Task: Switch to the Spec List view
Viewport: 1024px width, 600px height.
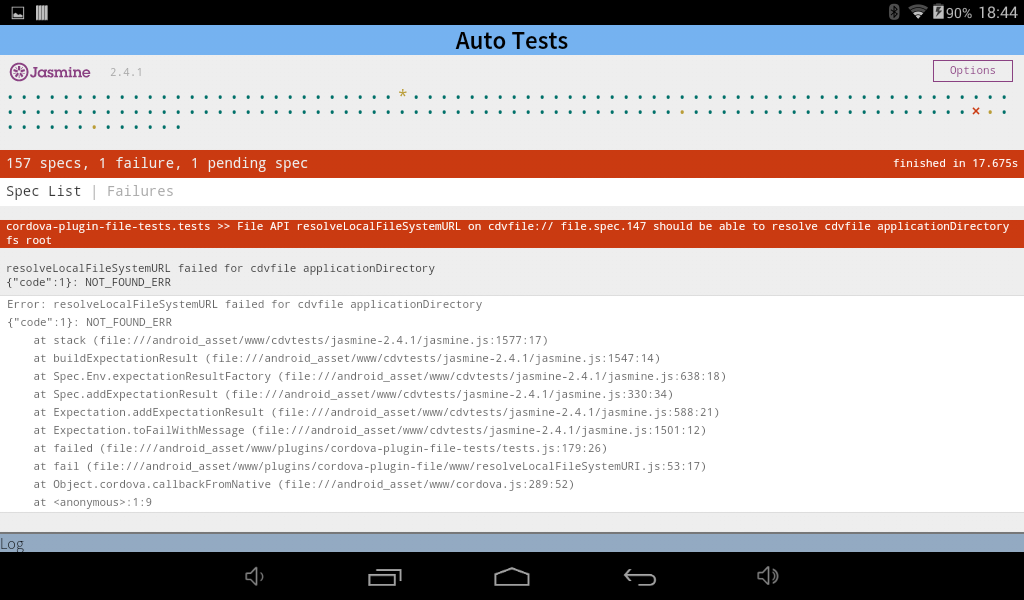Action: tap(44, 191)
